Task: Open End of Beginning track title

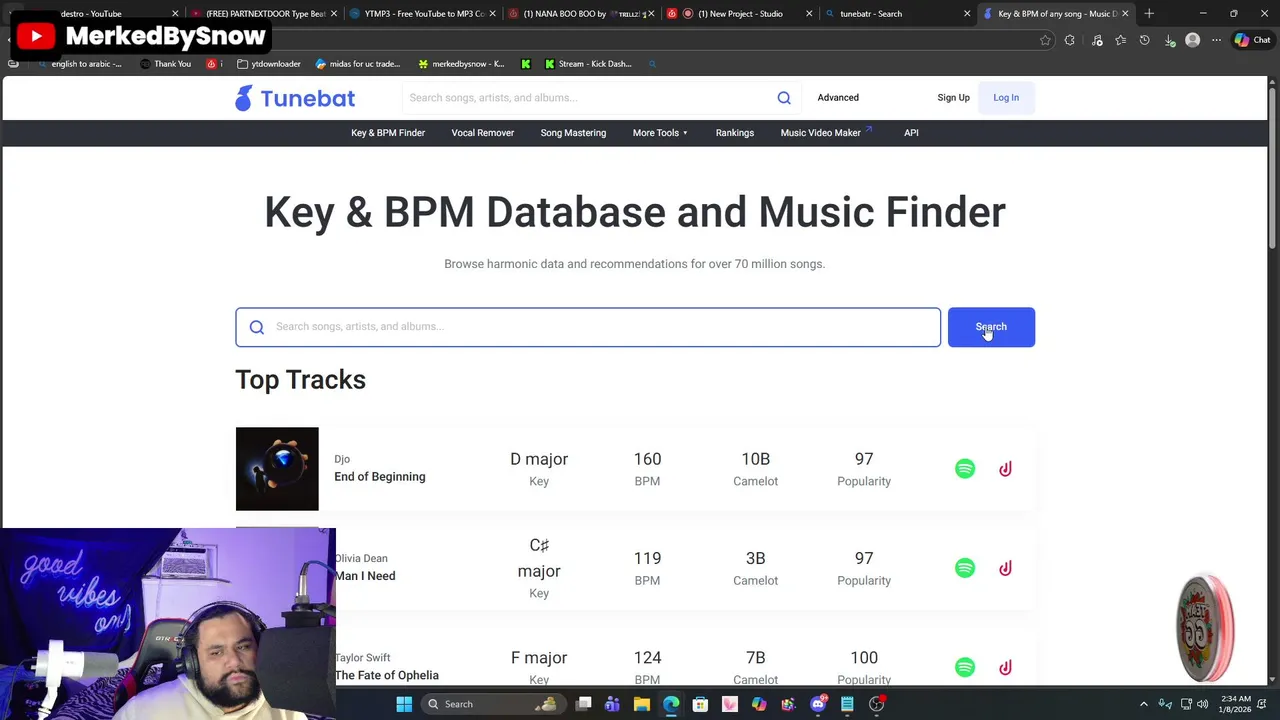Action: point(380,477)
